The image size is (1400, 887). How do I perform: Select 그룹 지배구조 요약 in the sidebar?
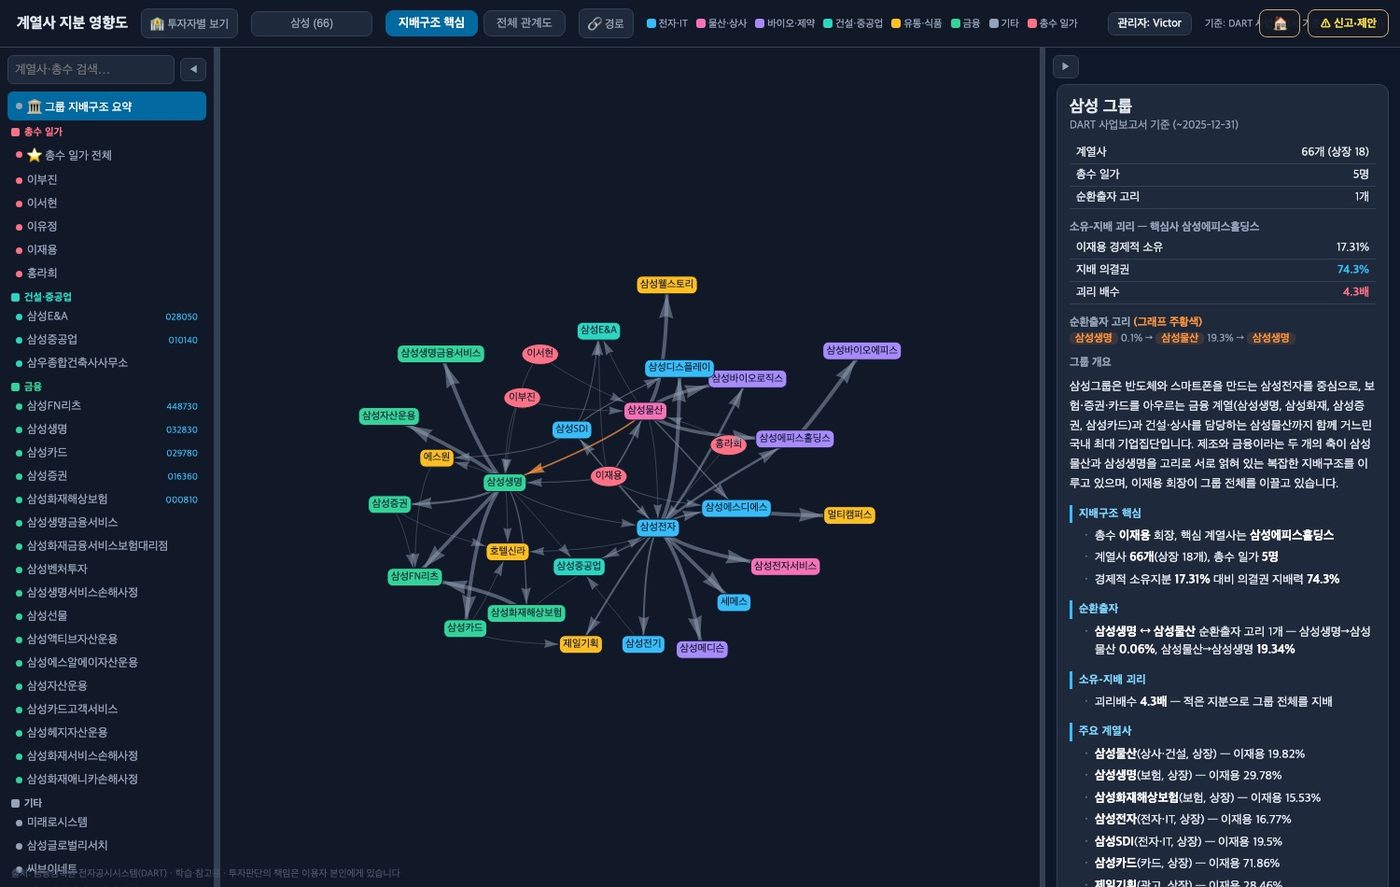pyautogui.click(x=107, y=106)
